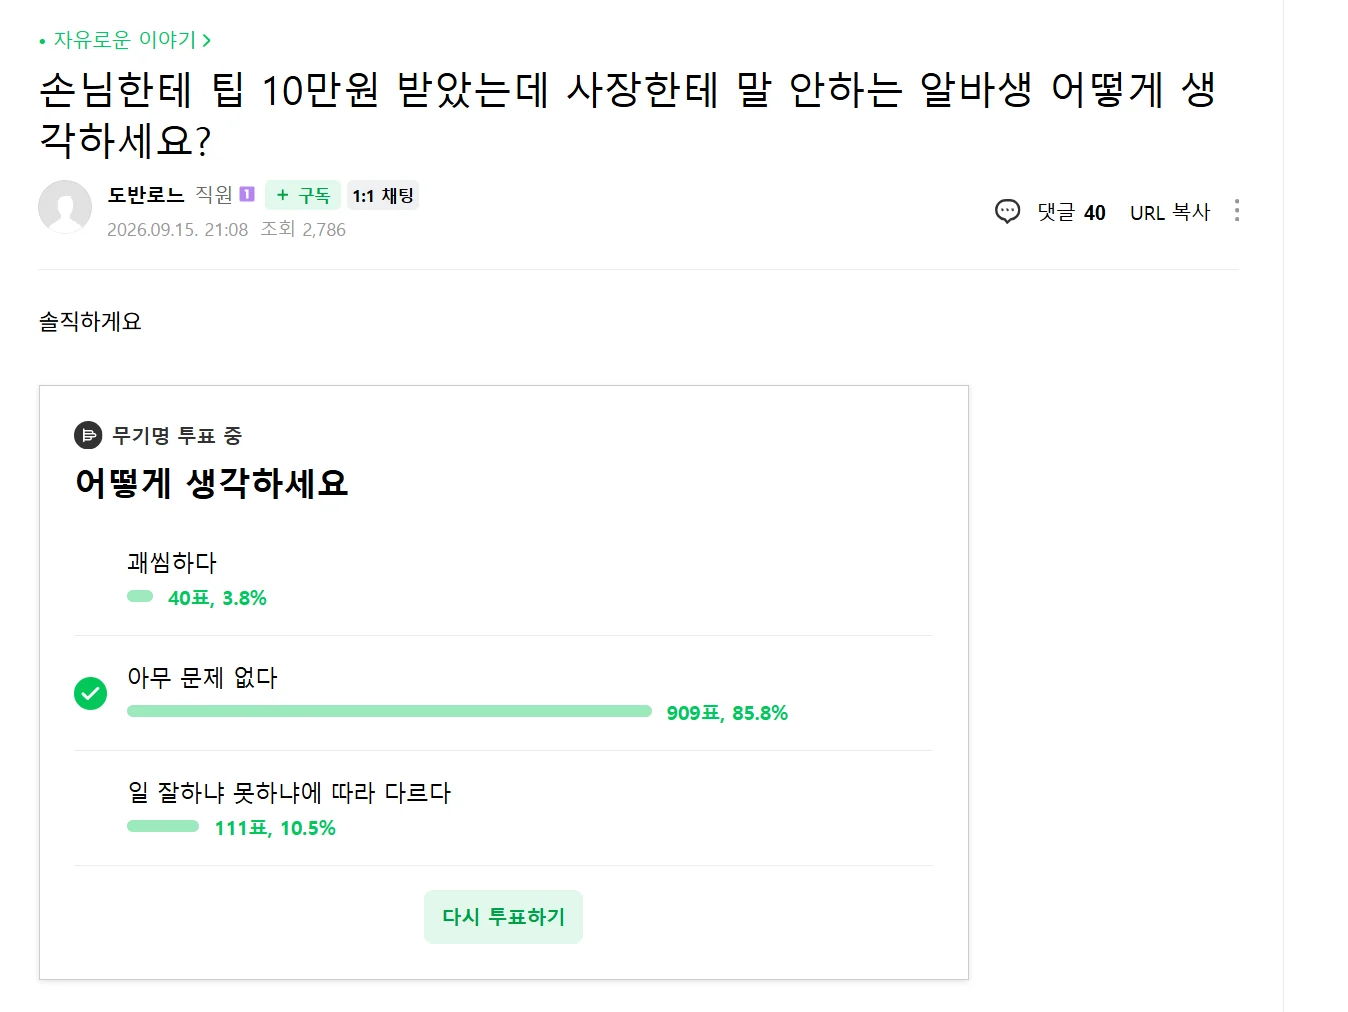Select the 괘씸하다 poll option

tap(503, 578)
